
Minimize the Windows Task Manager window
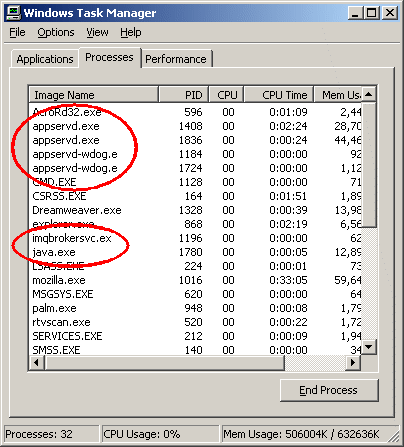pos(355,13)
